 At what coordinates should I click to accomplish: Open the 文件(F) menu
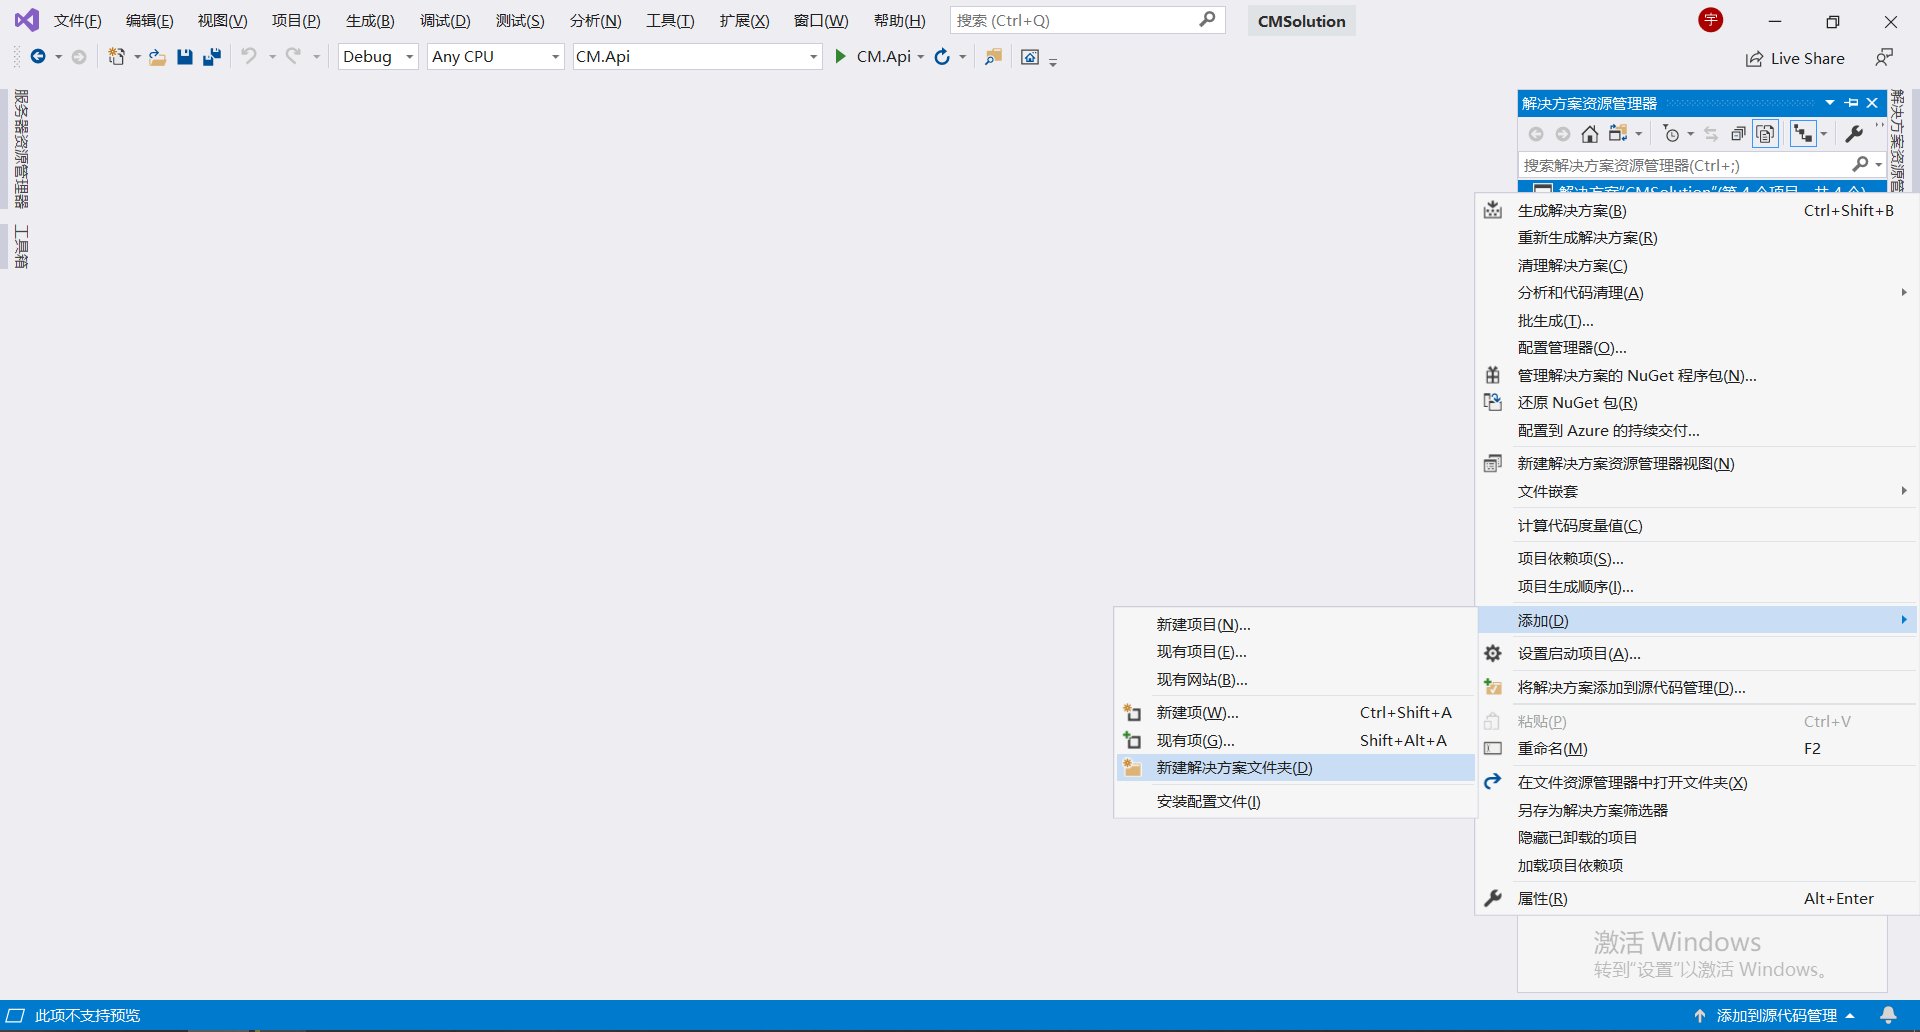point(77,21)
